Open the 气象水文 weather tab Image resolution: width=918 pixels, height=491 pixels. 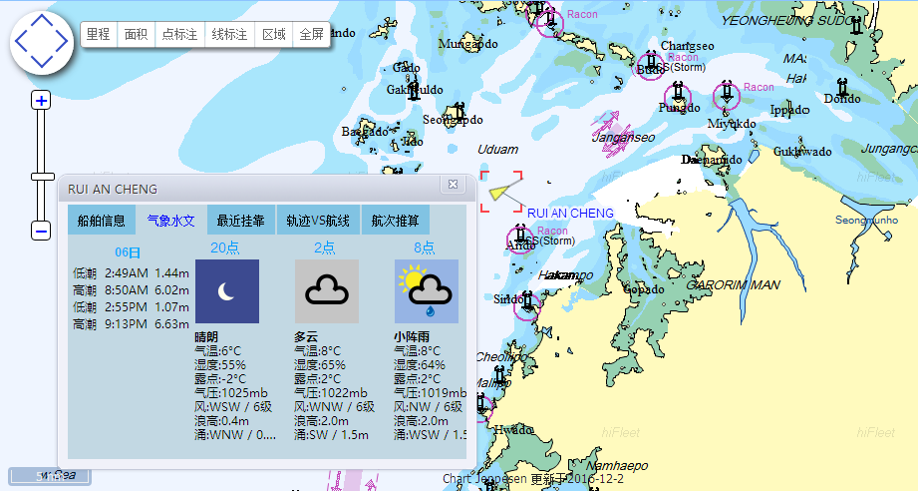[171, 220]
